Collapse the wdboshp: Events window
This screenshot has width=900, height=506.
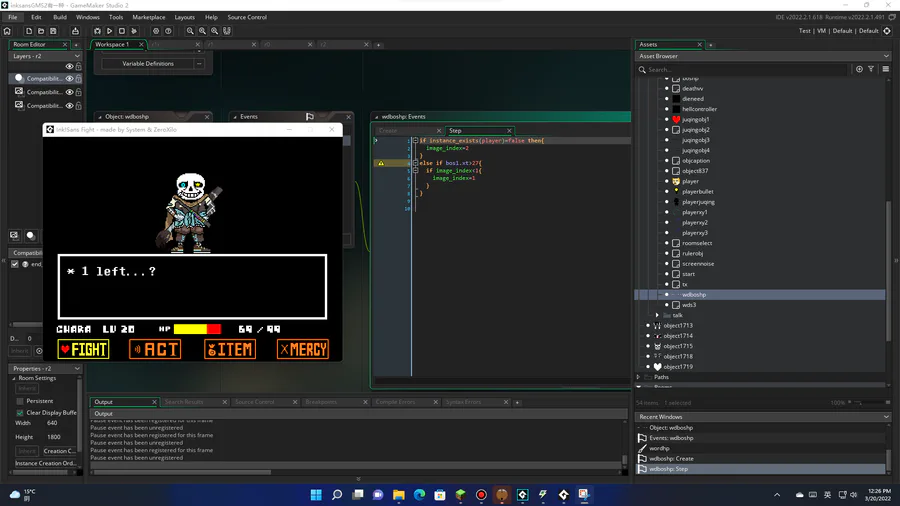pos(377,116)
